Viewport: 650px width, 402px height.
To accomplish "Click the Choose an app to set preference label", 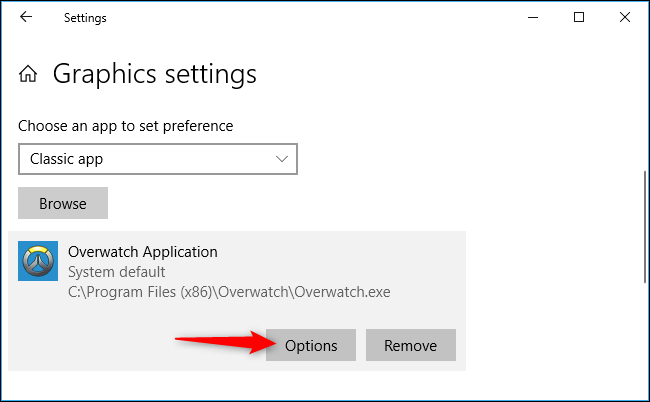I will pyautogui.click(x=125, y=126).
